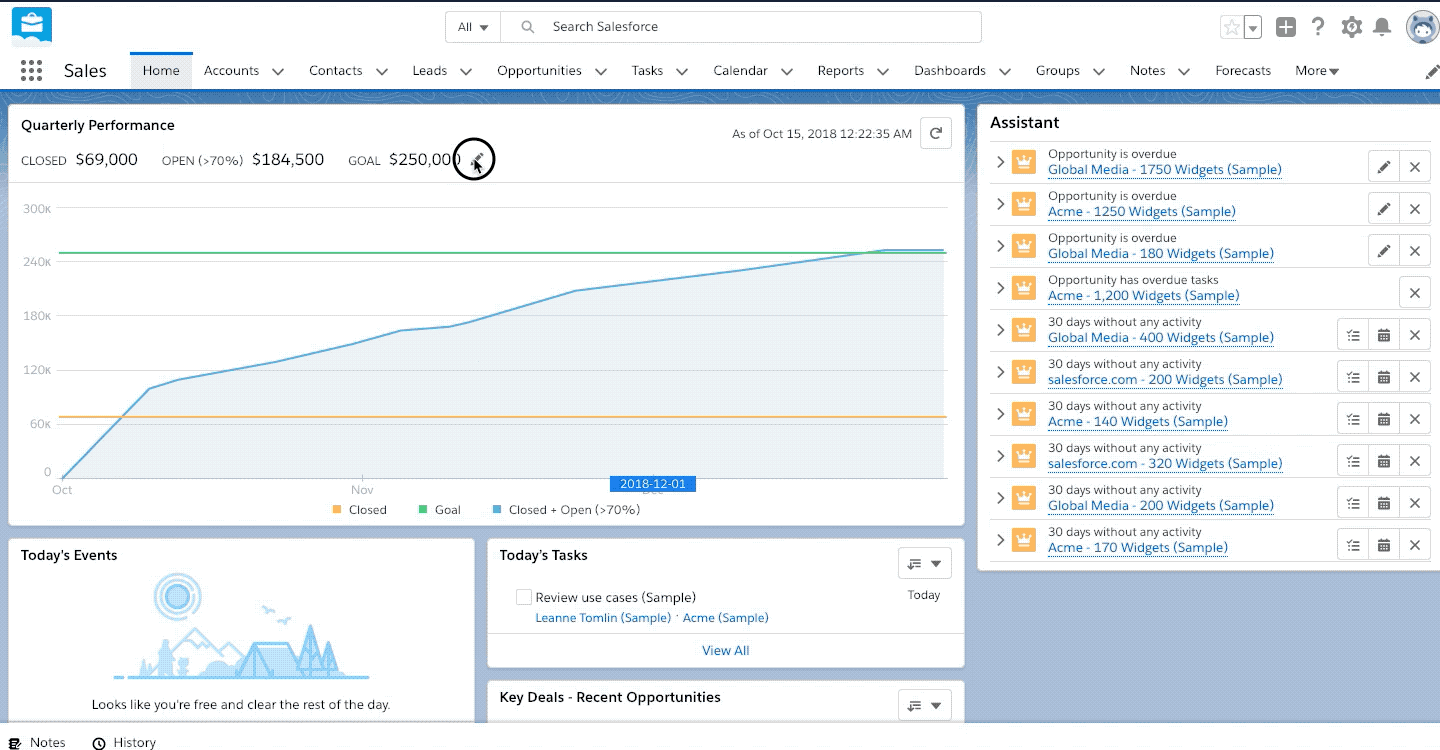Screen dimensions: 1440x750
Task: Toggle Closed series in chart legend
Action: (359, 510)
